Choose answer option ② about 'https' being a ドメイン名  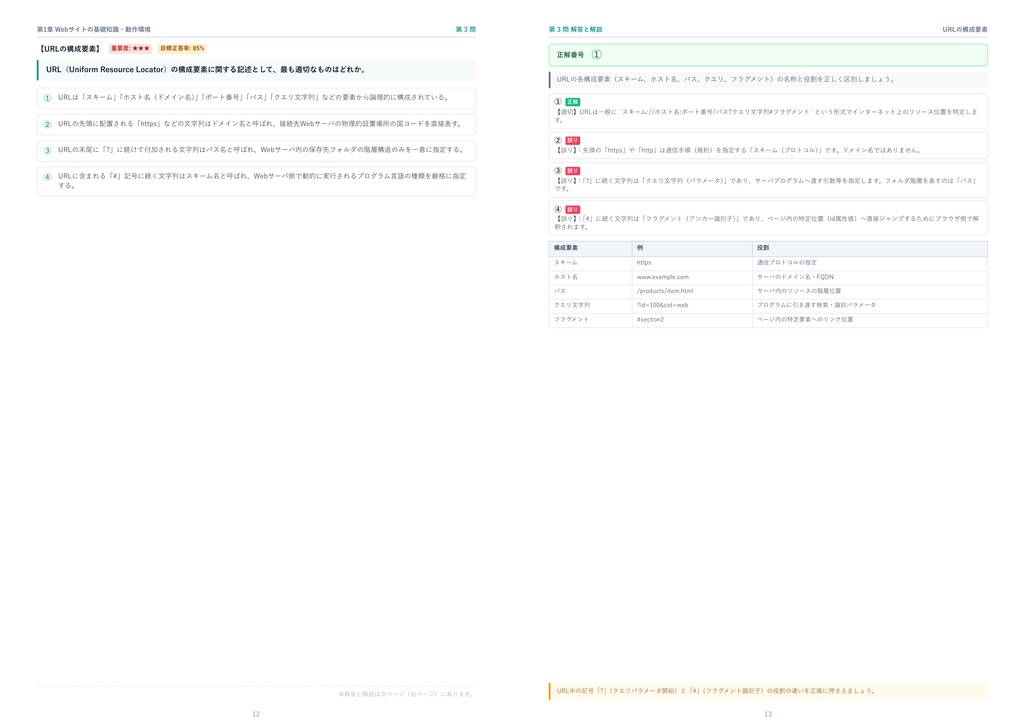pos(256,124)
